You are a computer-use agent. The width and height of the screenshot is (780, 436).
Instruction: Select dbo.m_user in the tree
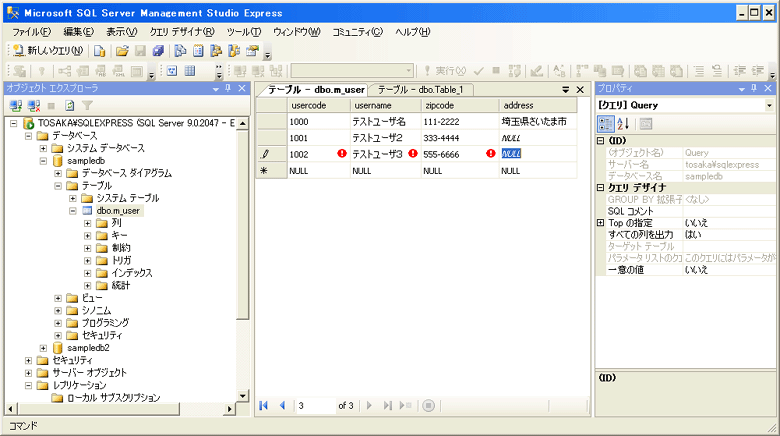pyautogui.click(x=118, y=211)
